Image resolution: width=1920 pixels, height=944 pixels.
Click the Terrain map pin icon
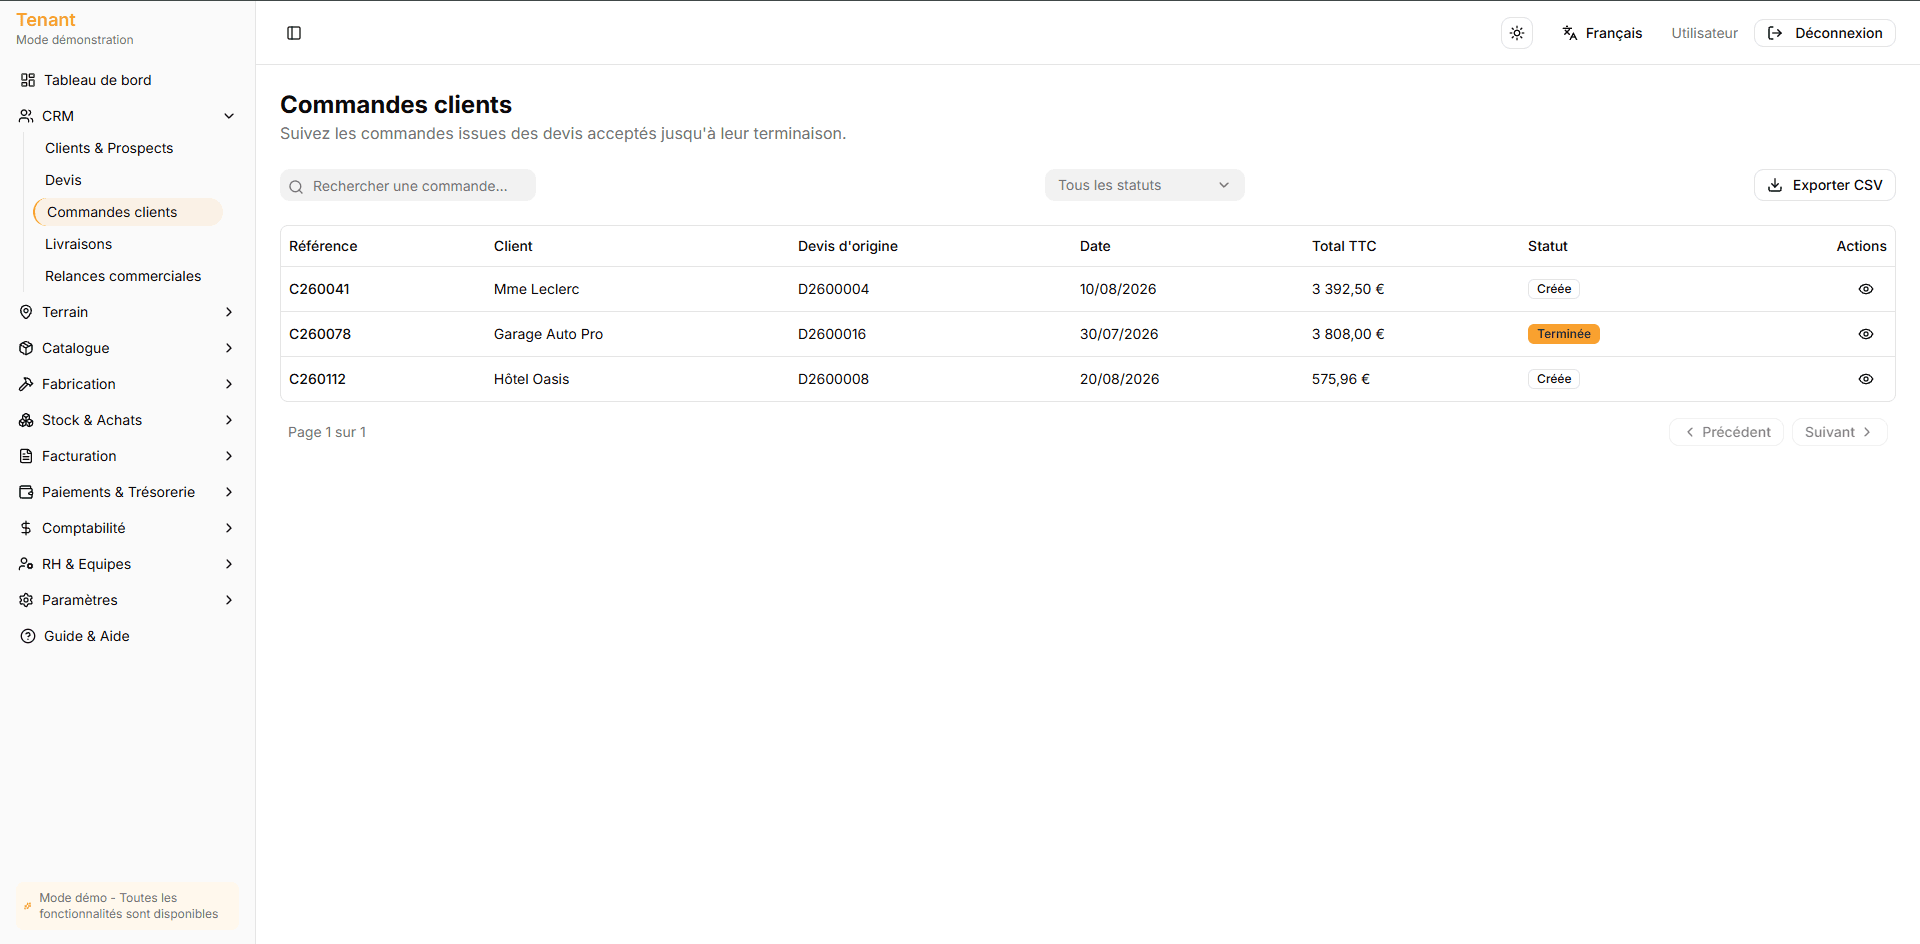[x=26, y=312]
